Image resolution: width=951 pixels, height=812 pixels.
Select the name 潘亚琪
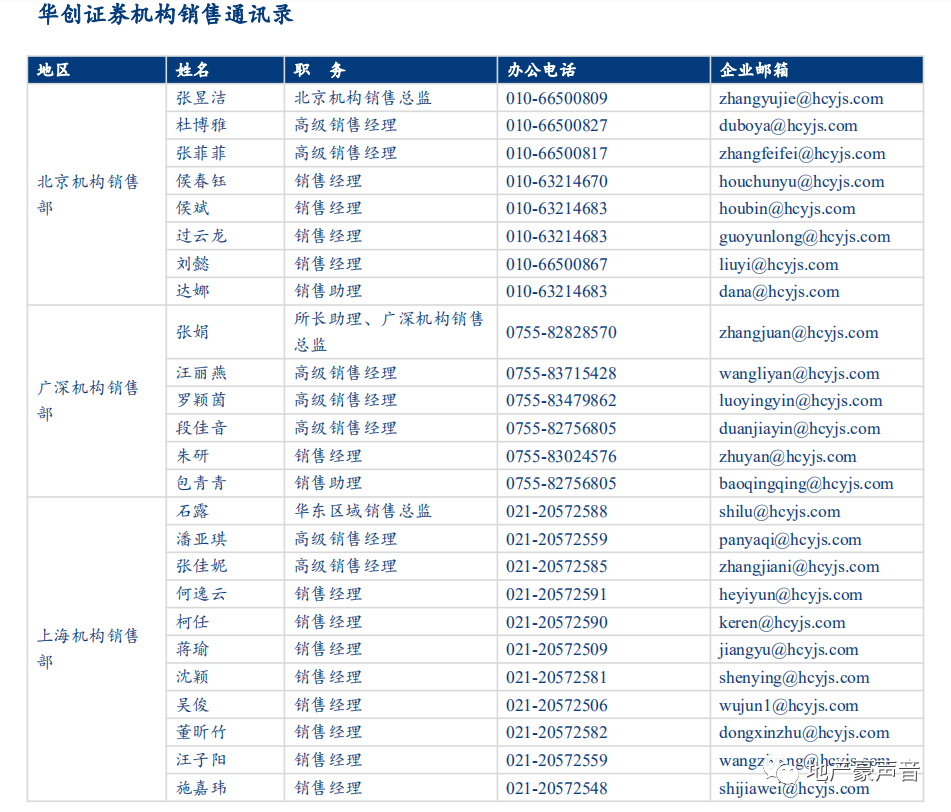pyautogui.click(x=201, y=539)
